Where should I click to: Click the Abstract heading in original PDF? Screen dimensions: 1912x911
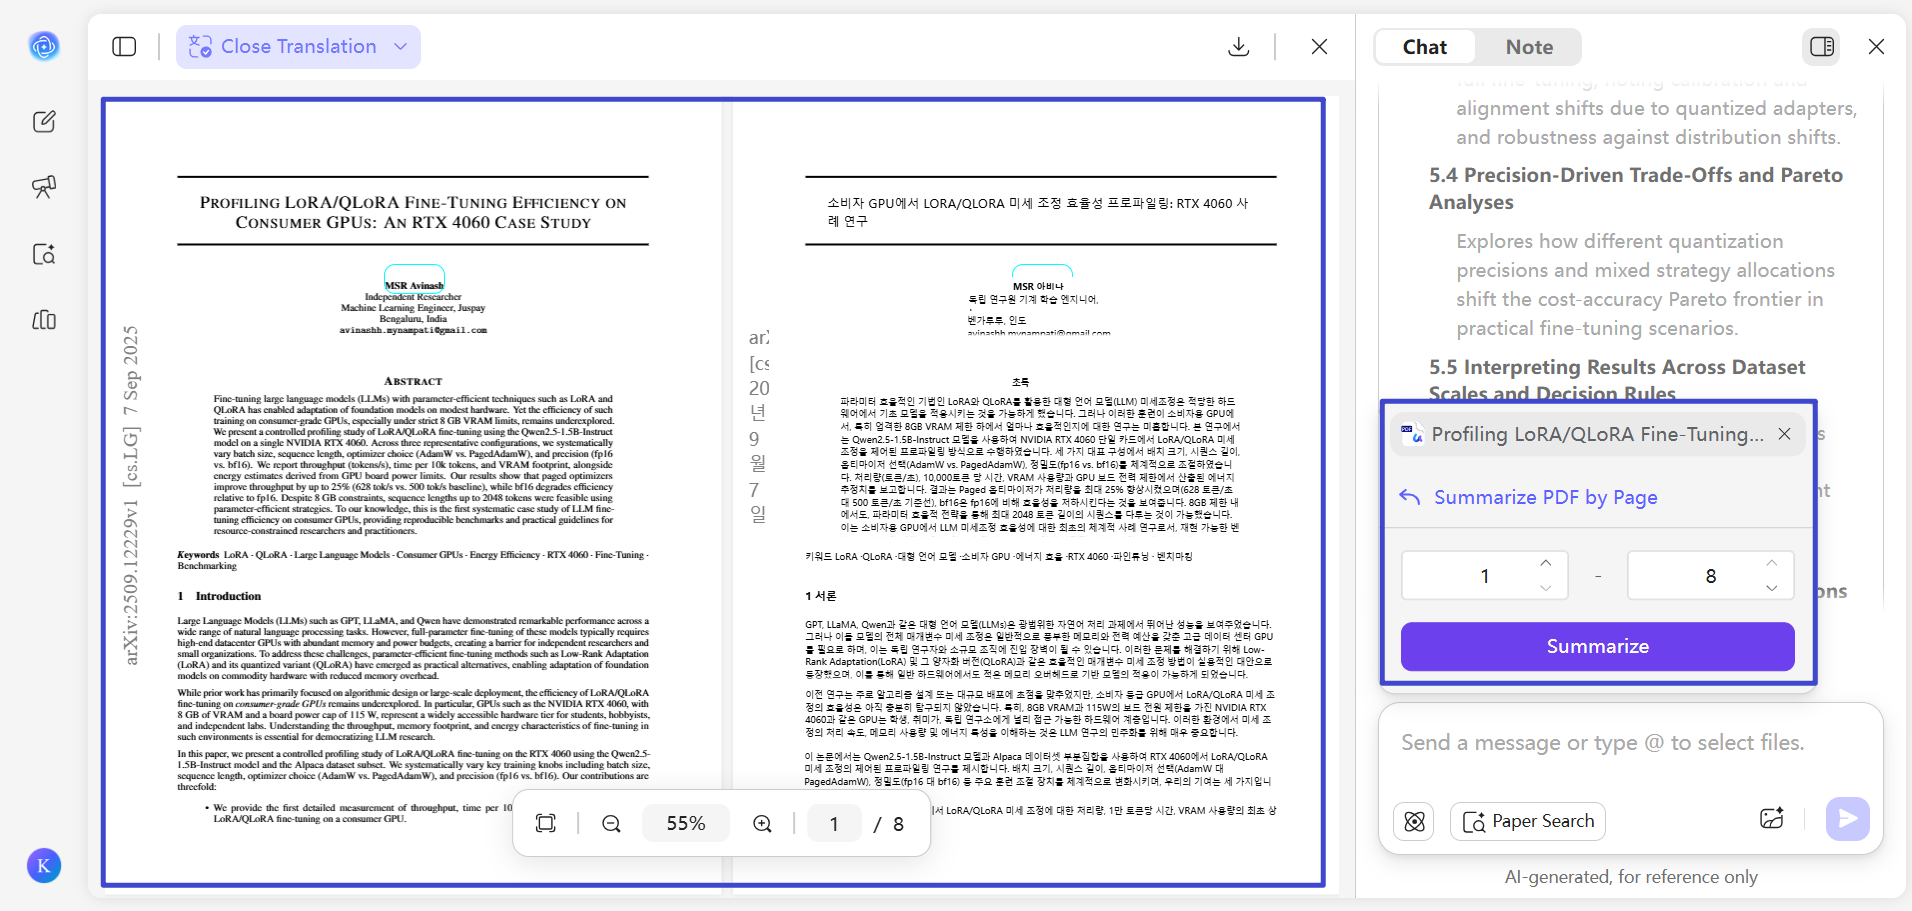coord(413,381)
